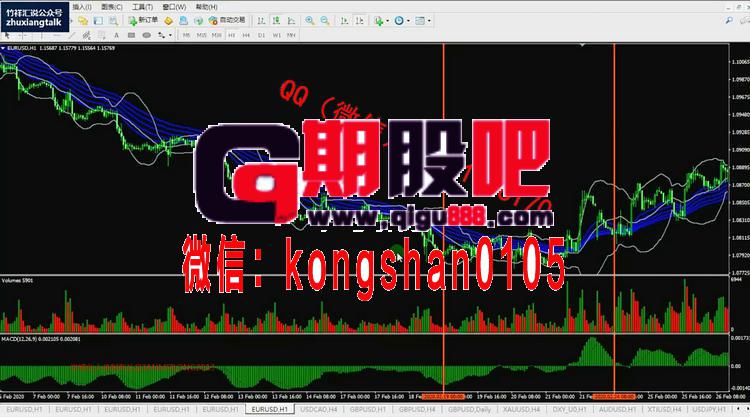Click the MACD(12,26,9) indicator label
Screen dimensions: 750x417
[x=41, y=339]
